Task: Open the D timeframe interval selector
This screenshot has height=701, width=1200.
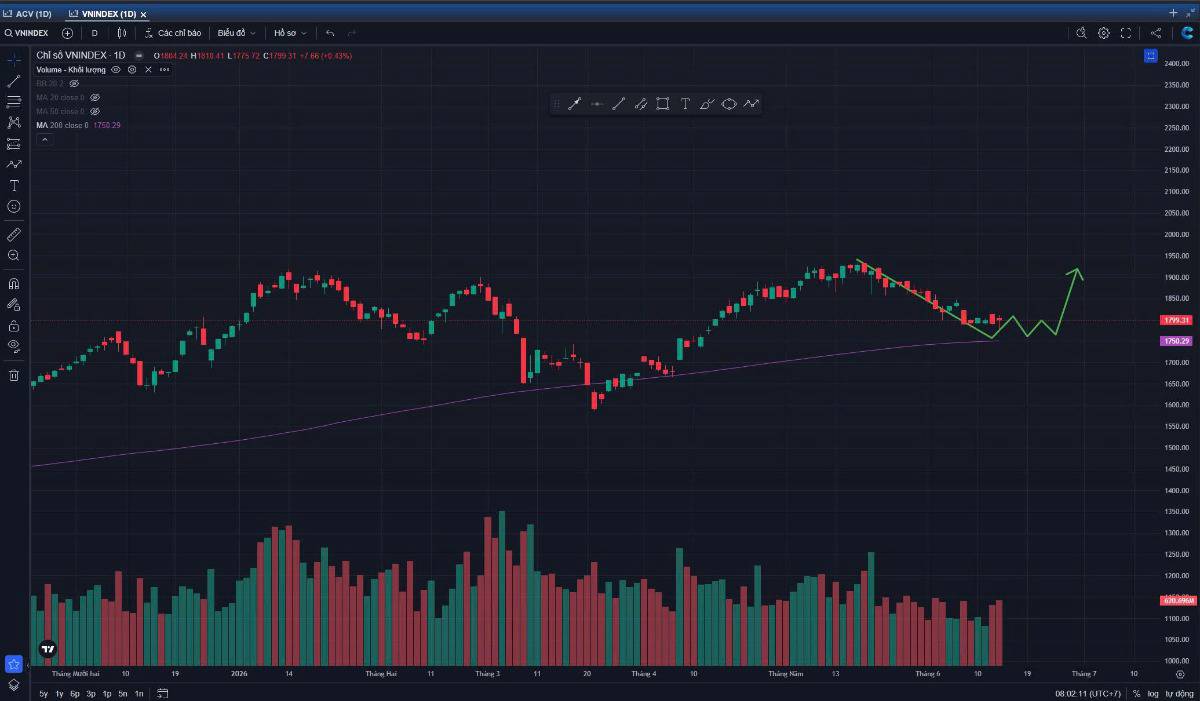Action: 95,33
